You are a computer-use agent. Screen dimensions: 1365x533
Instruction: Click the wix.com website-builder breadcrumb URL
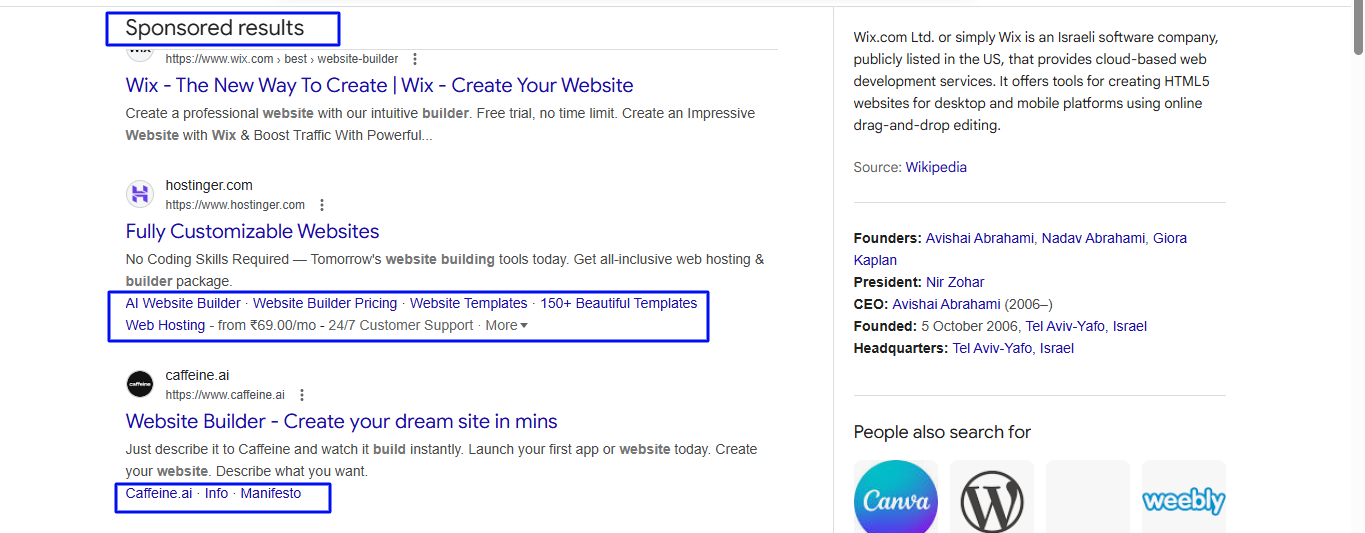tap(282, 59)
